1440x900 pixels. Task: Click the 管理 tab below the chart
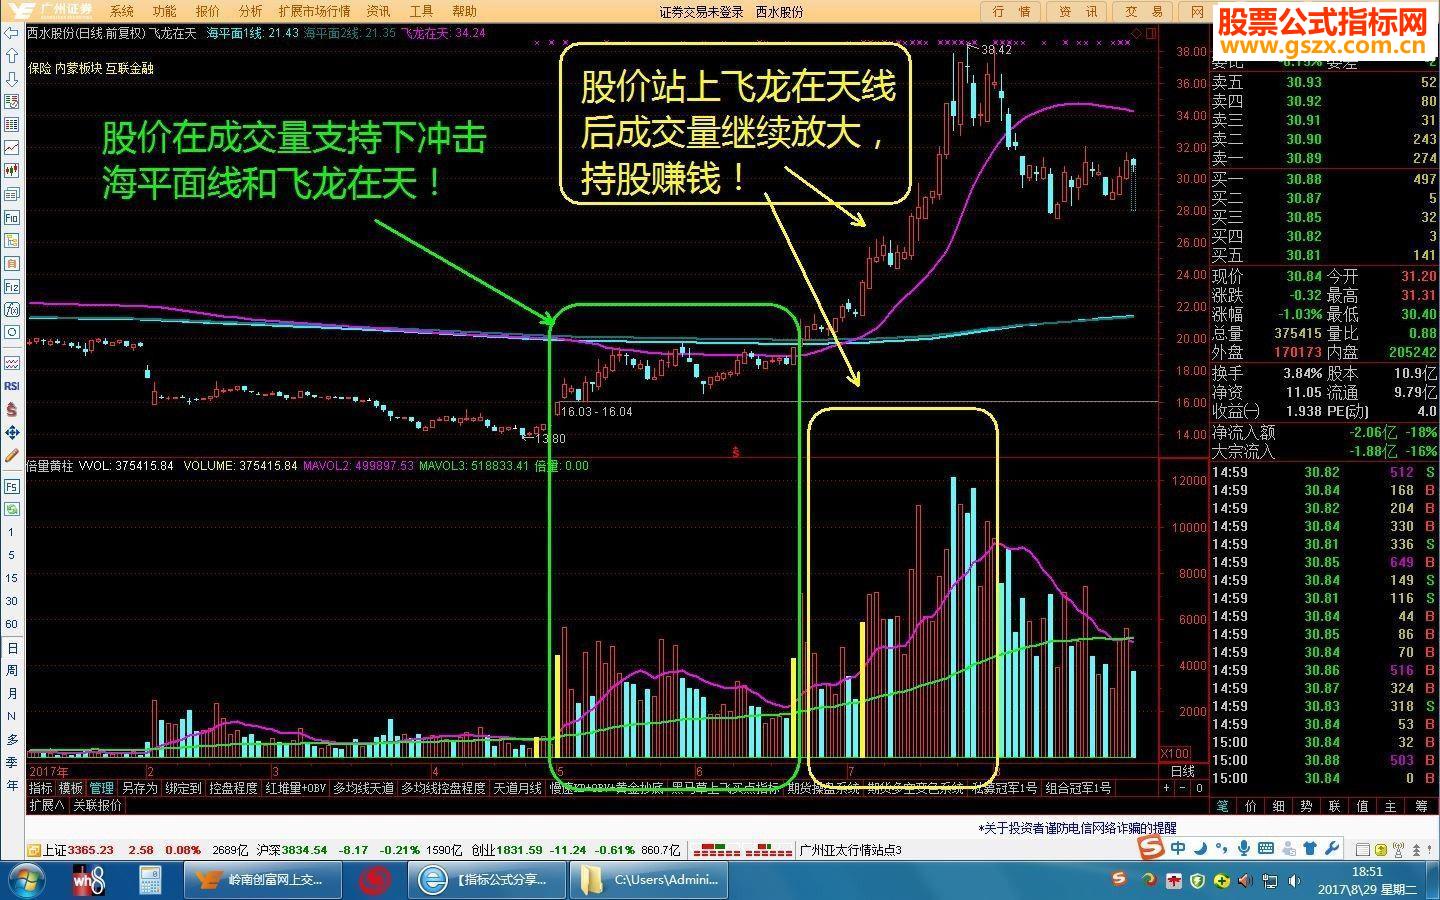(102, 788)
